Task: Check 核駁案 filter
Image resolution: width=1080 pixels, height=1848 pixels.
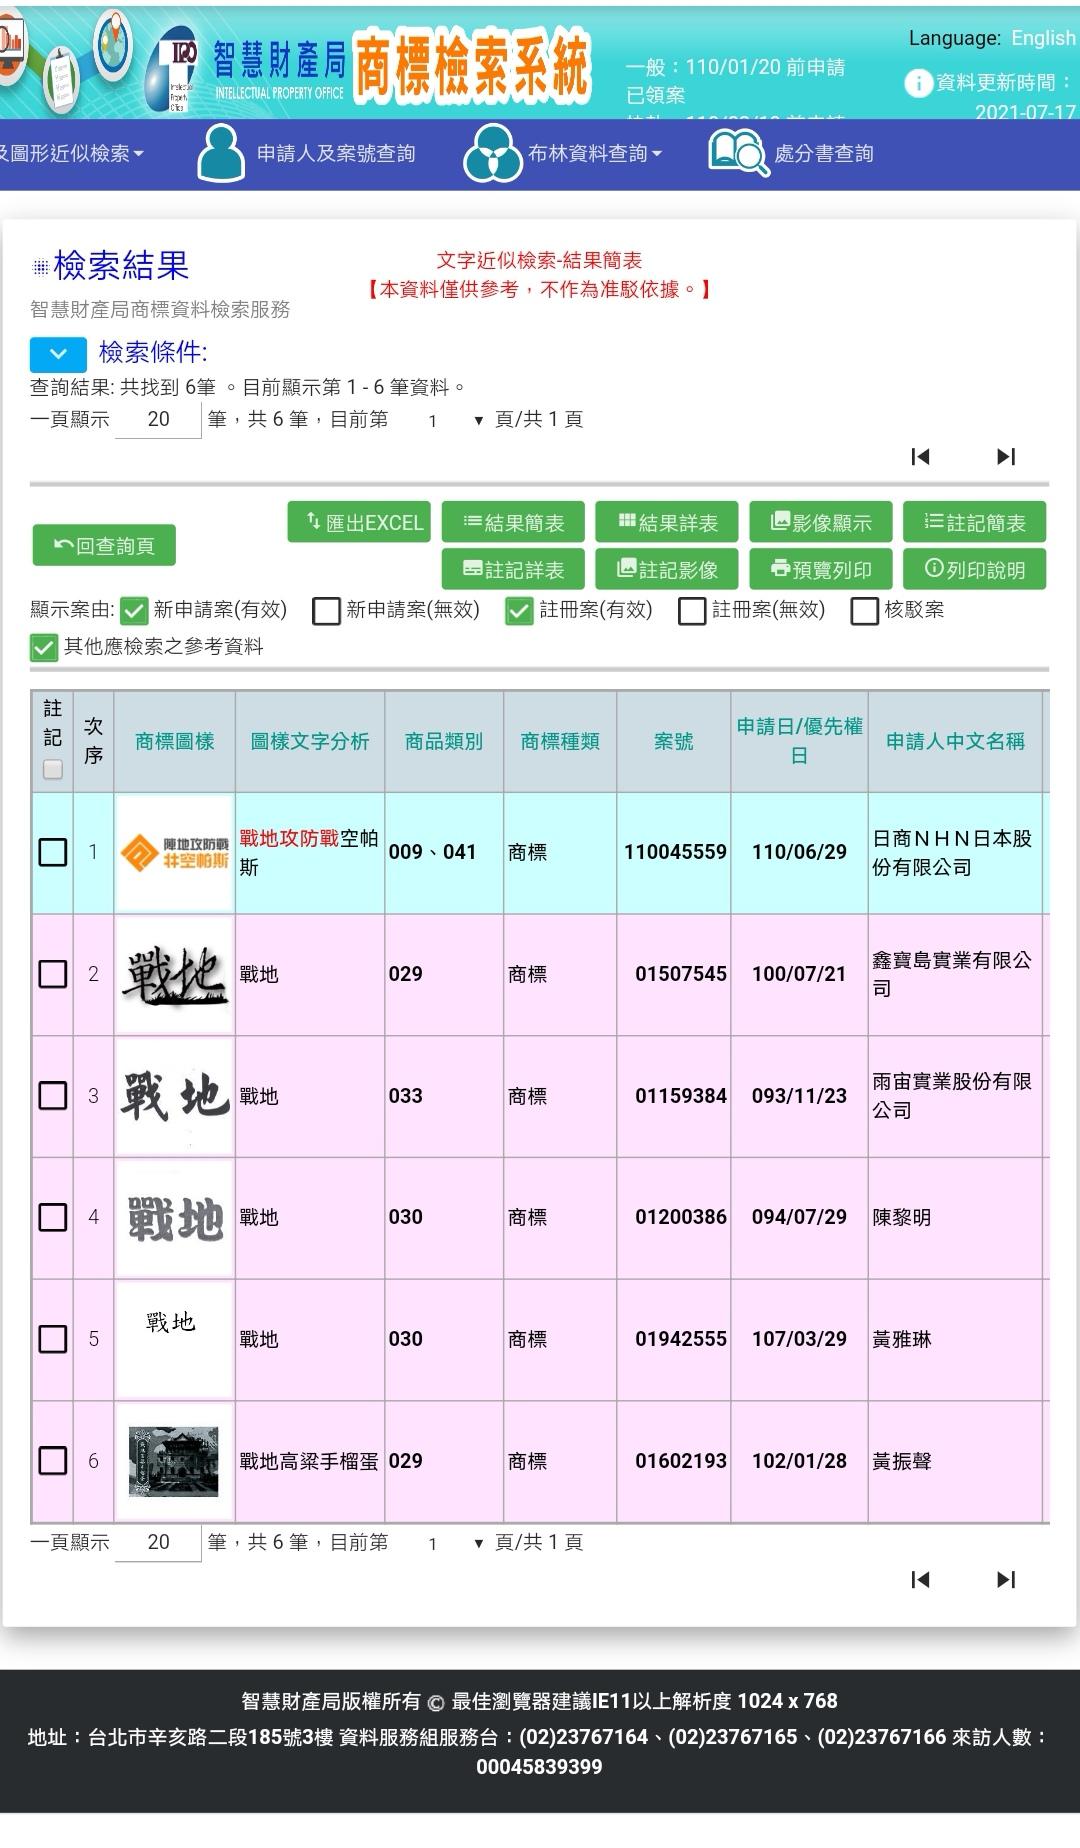Action: (x=864, y=610)
